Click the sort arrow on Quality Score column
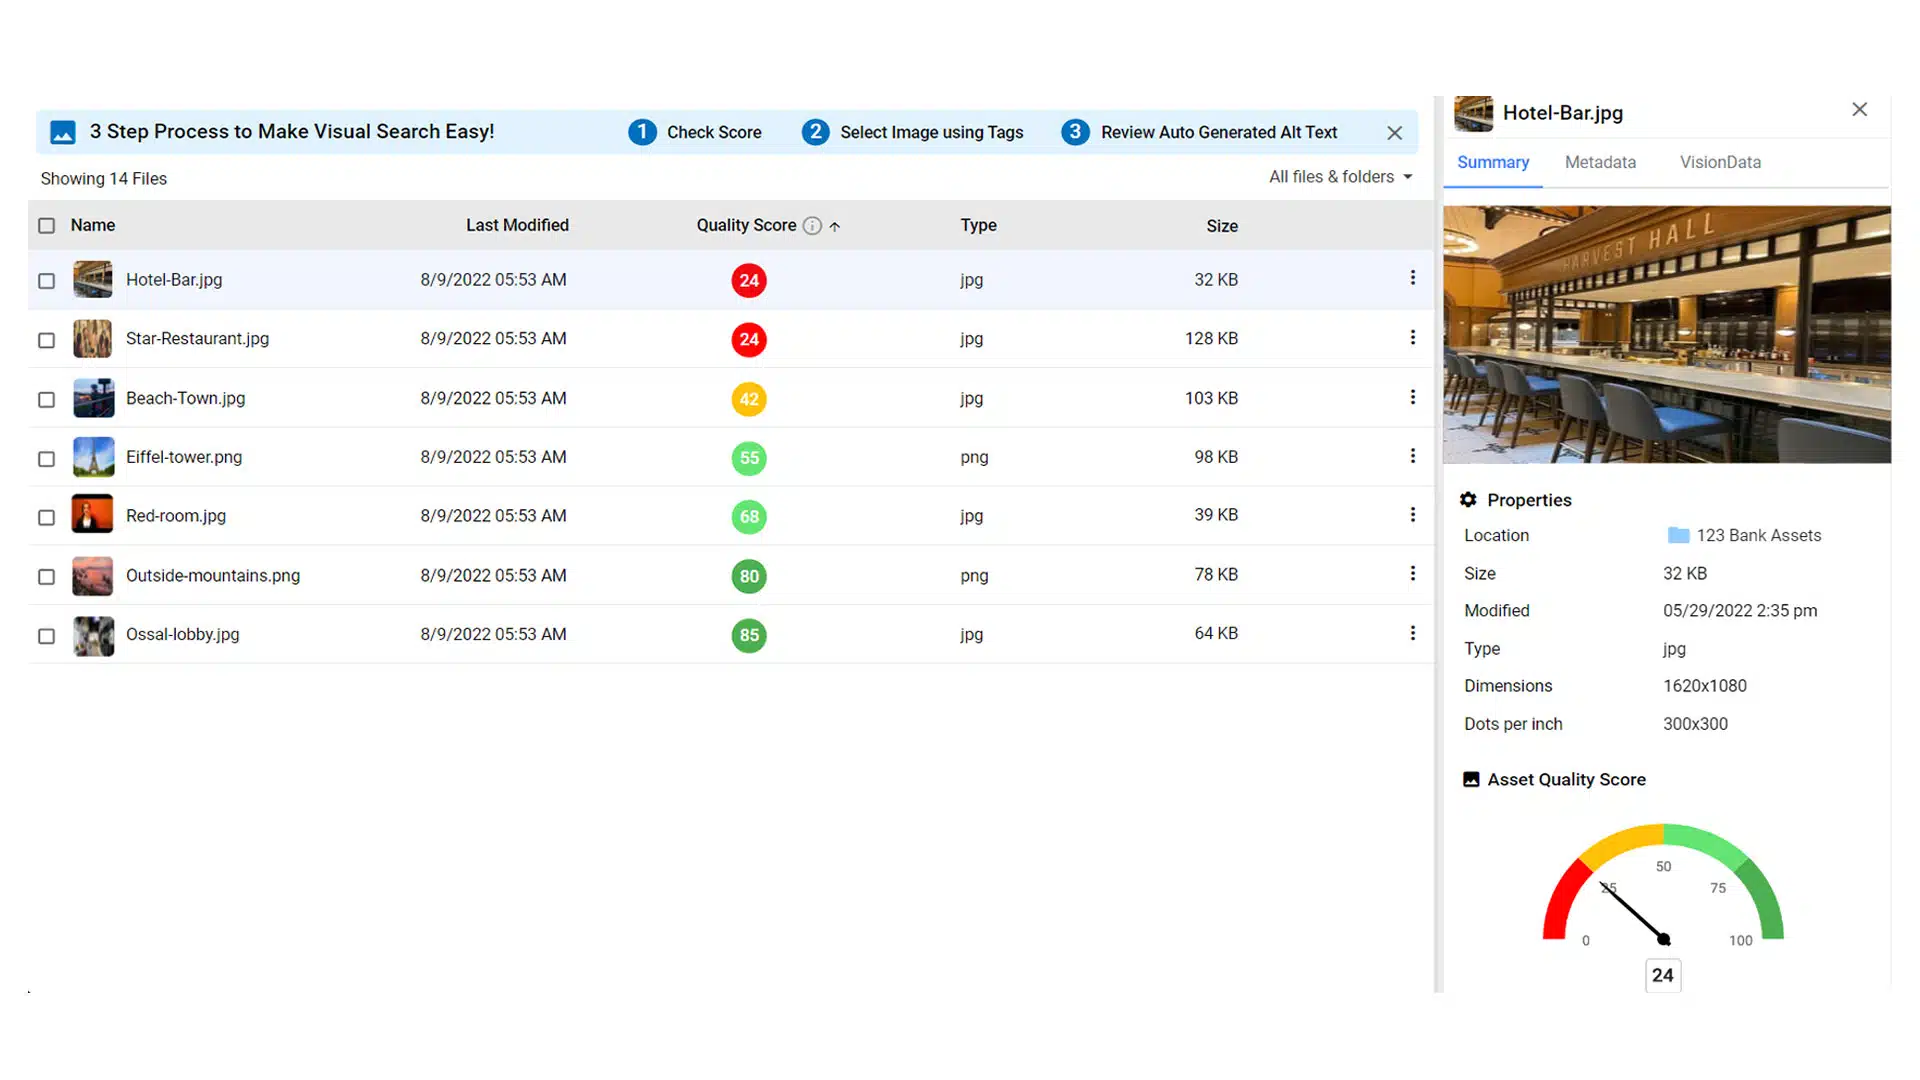1920x1080 pixels. [x=836, y=225]
